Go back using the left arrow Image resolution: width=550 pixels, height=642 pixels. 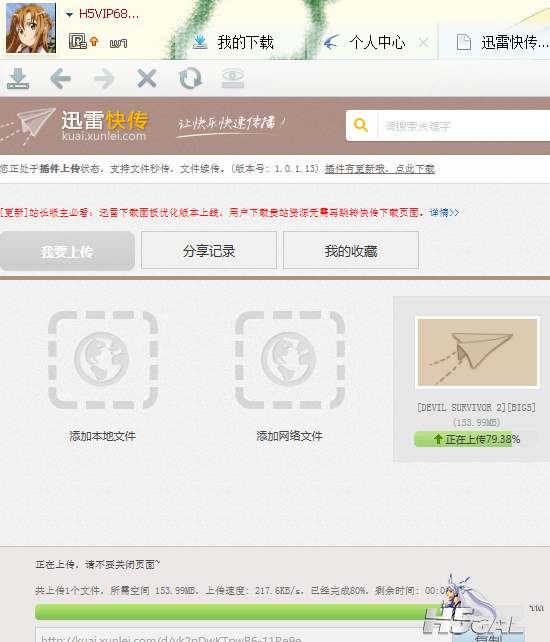tap(61, 78)
